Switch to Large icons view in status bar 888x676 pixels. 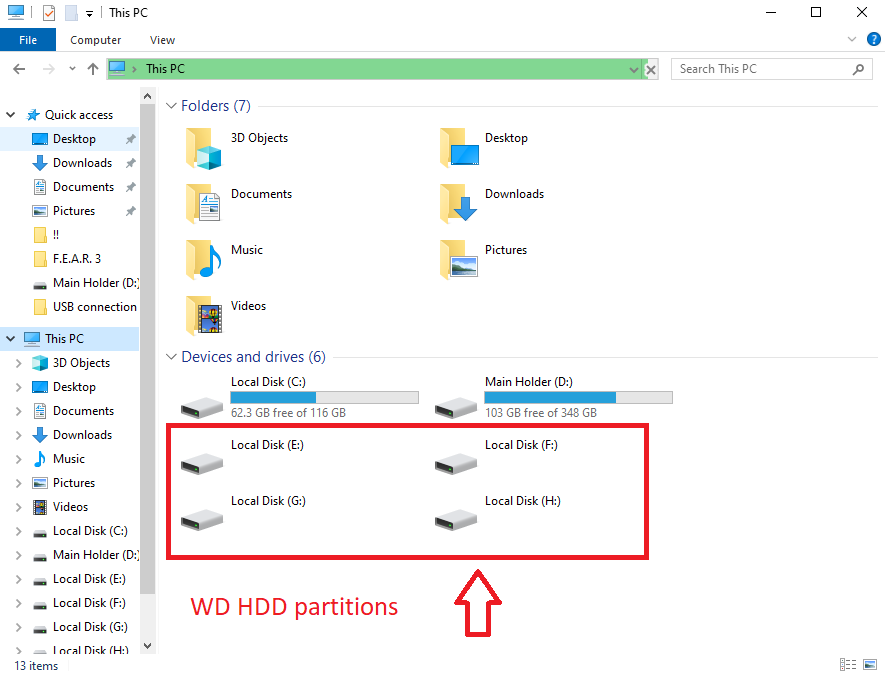[x=870, y=665]
